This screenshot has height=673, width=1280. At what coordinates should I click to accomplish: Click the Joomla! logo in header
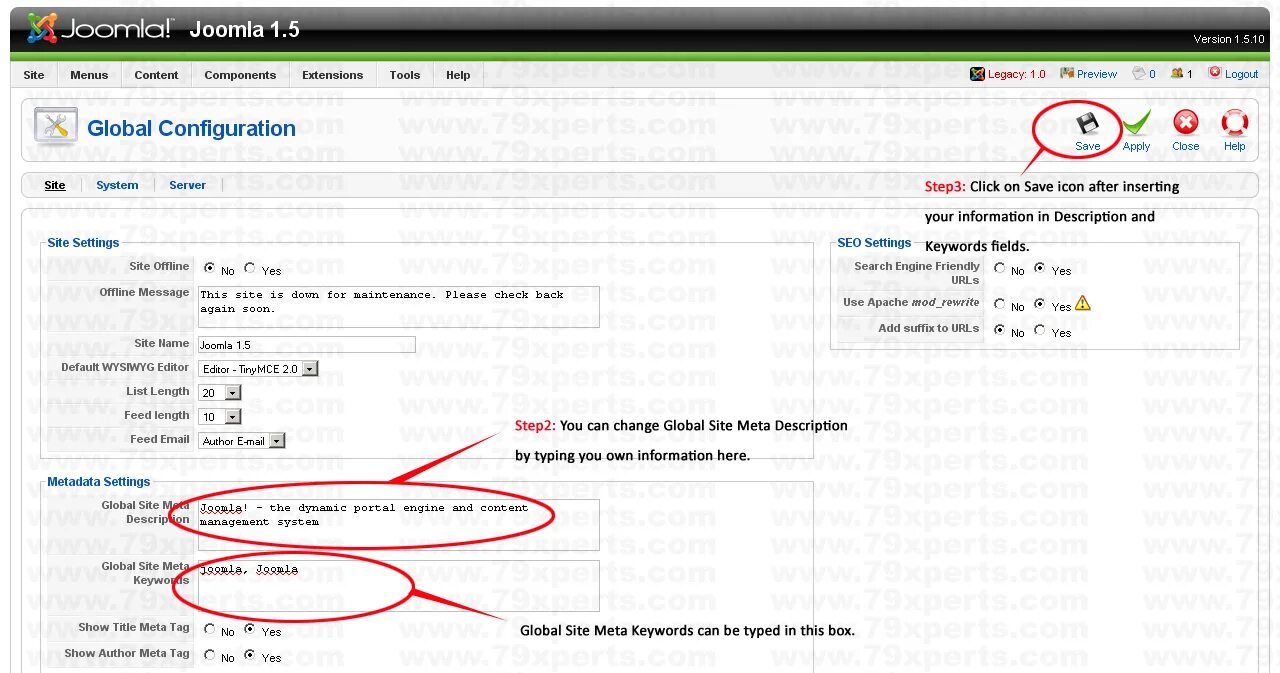100,29
